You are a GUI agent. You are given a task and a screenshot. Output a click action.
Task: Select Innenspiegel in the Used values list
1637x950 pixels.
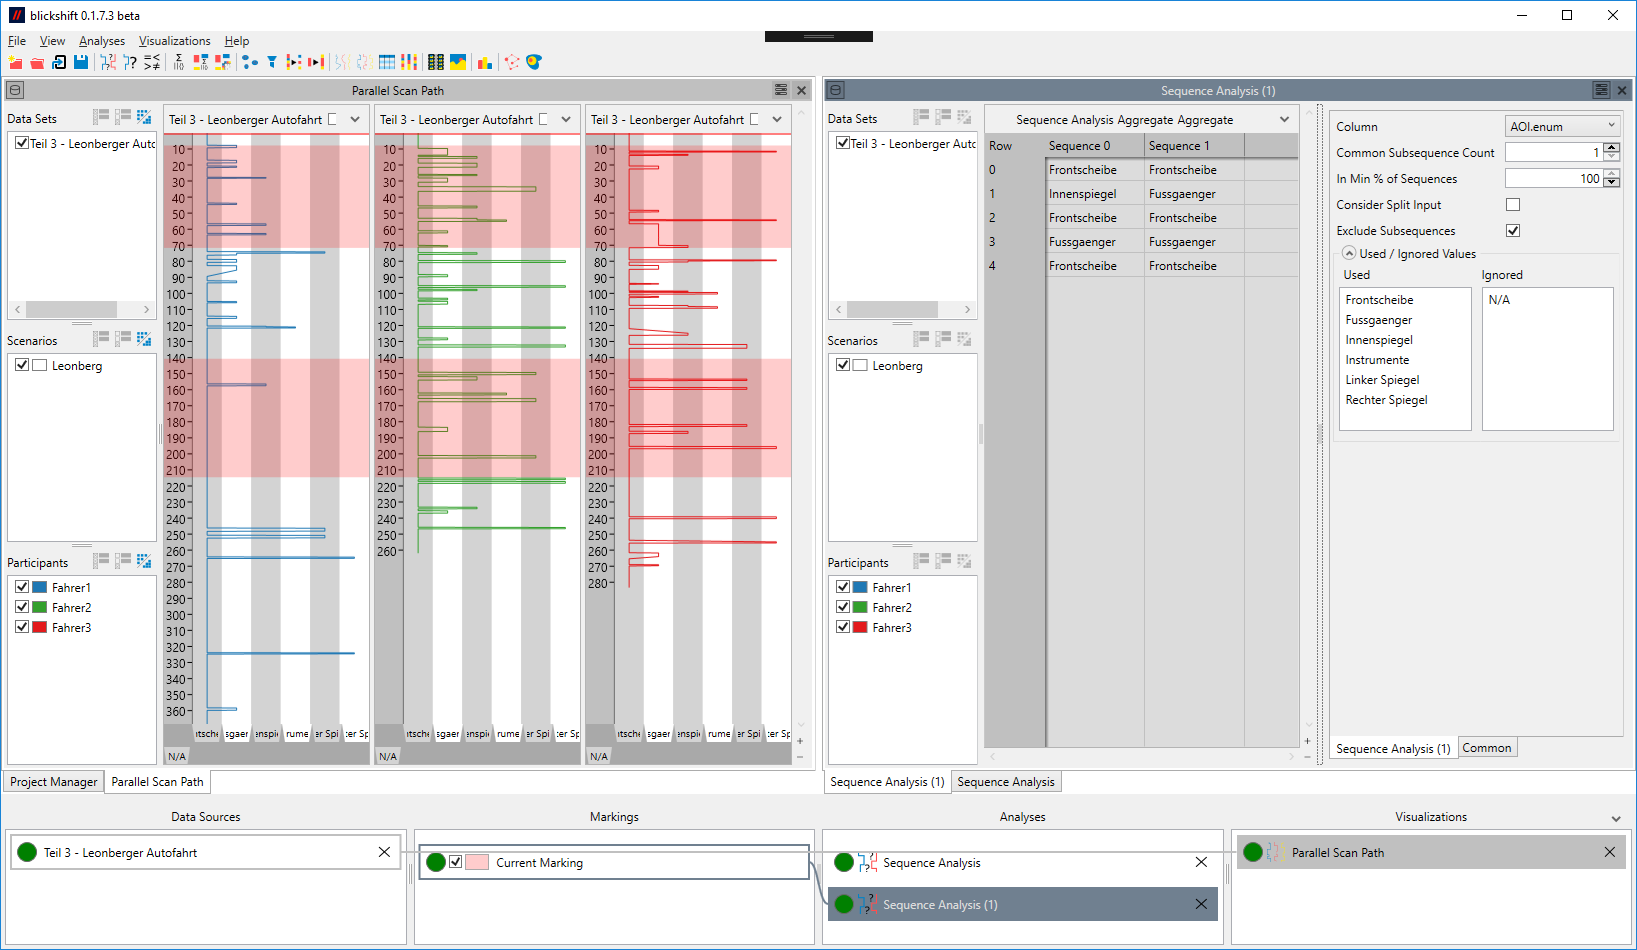(1379, 340)
